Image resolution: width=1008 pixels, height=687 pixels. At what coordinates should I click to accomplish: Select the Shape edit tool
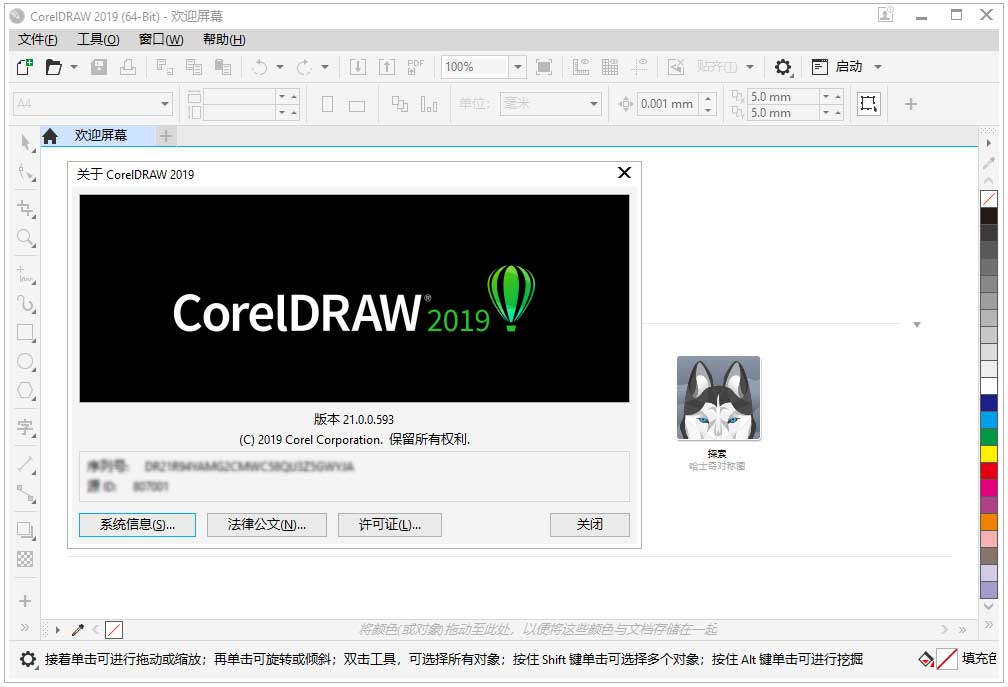point(26,173)
